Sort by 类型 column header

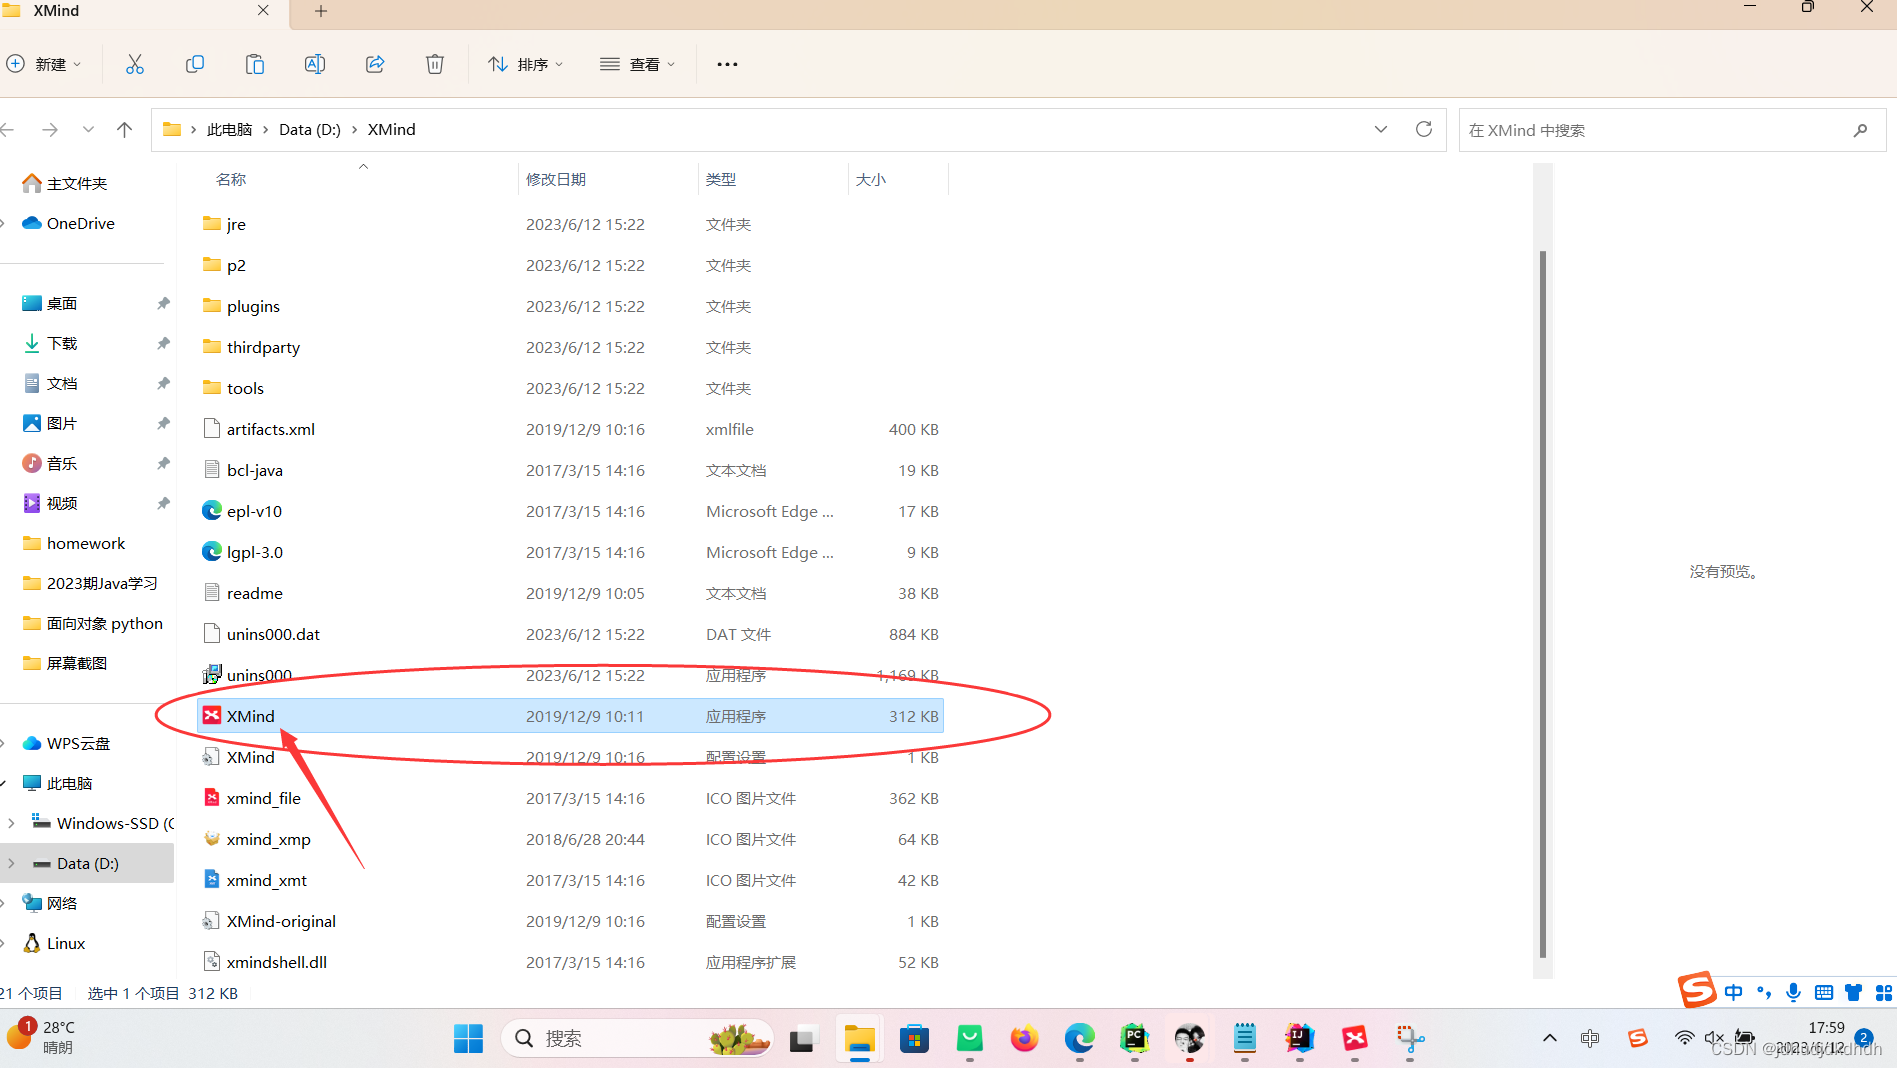pyautogui.click(x=721, y=179)
